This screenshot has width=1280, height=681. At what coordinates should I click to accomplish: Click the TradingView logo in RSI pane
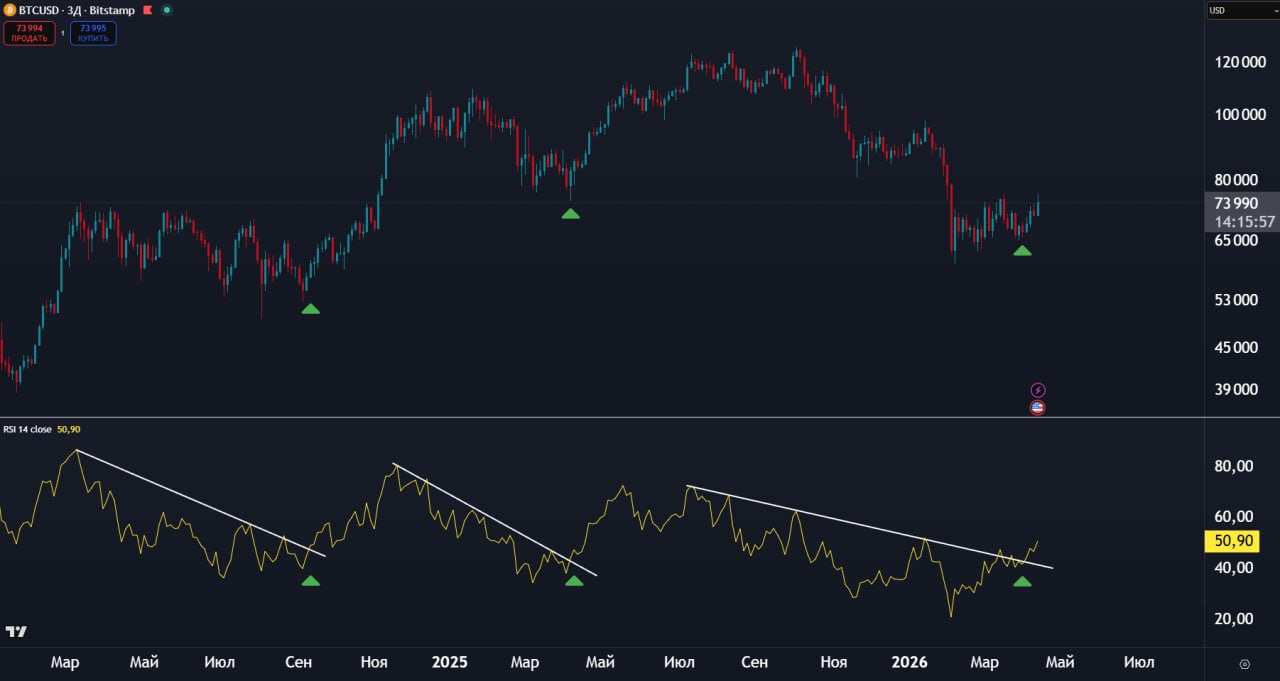(16, 631)
